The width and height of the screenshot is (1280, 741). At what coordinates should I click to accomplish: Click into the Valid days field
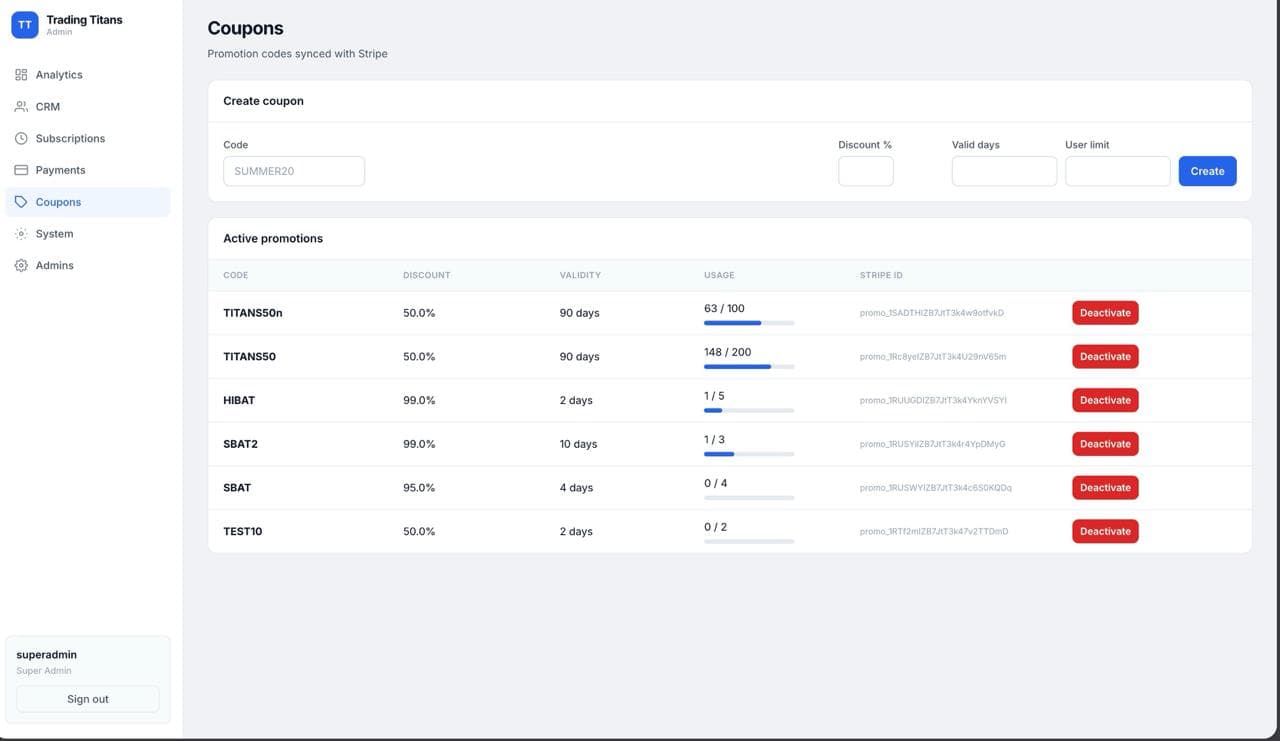(x=1004, y=171)
